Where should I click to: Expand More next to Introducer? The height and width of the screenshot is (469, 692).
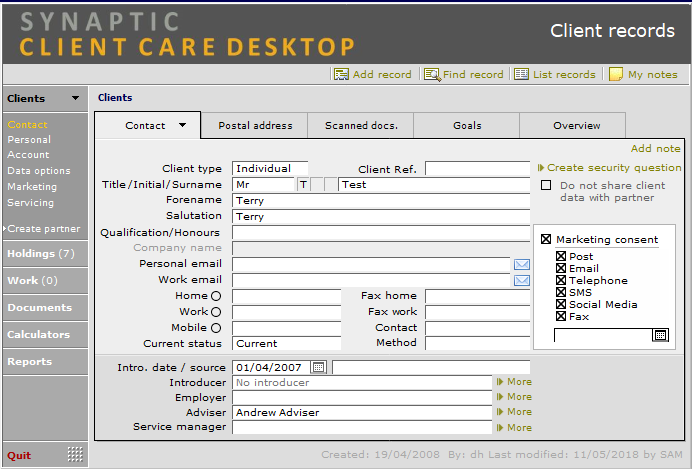point(514,382)
